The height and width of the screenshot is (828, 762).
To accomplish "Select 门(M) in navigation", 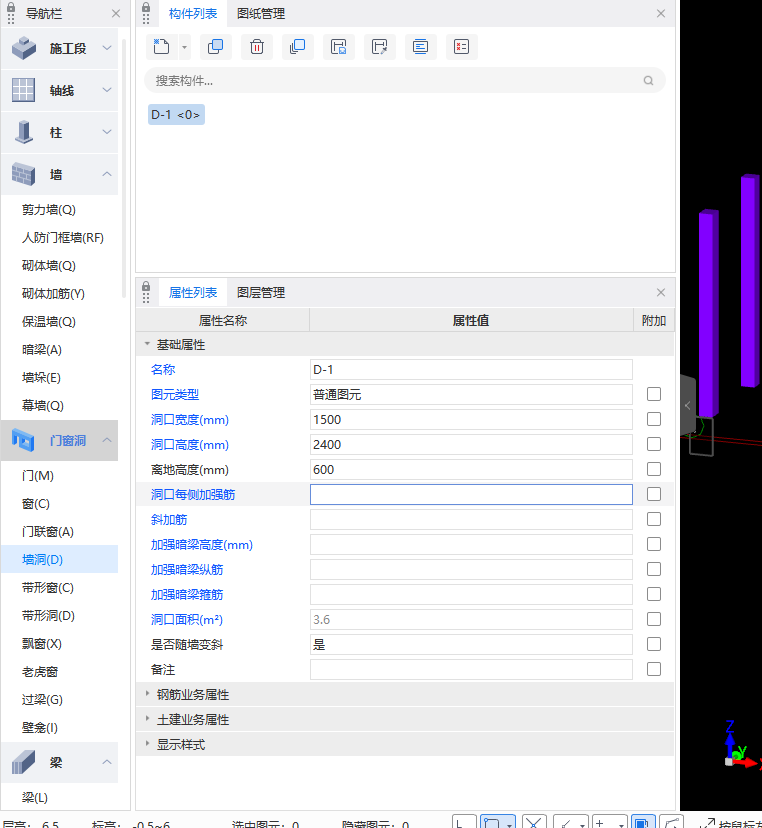I will (x=37, y=476).
